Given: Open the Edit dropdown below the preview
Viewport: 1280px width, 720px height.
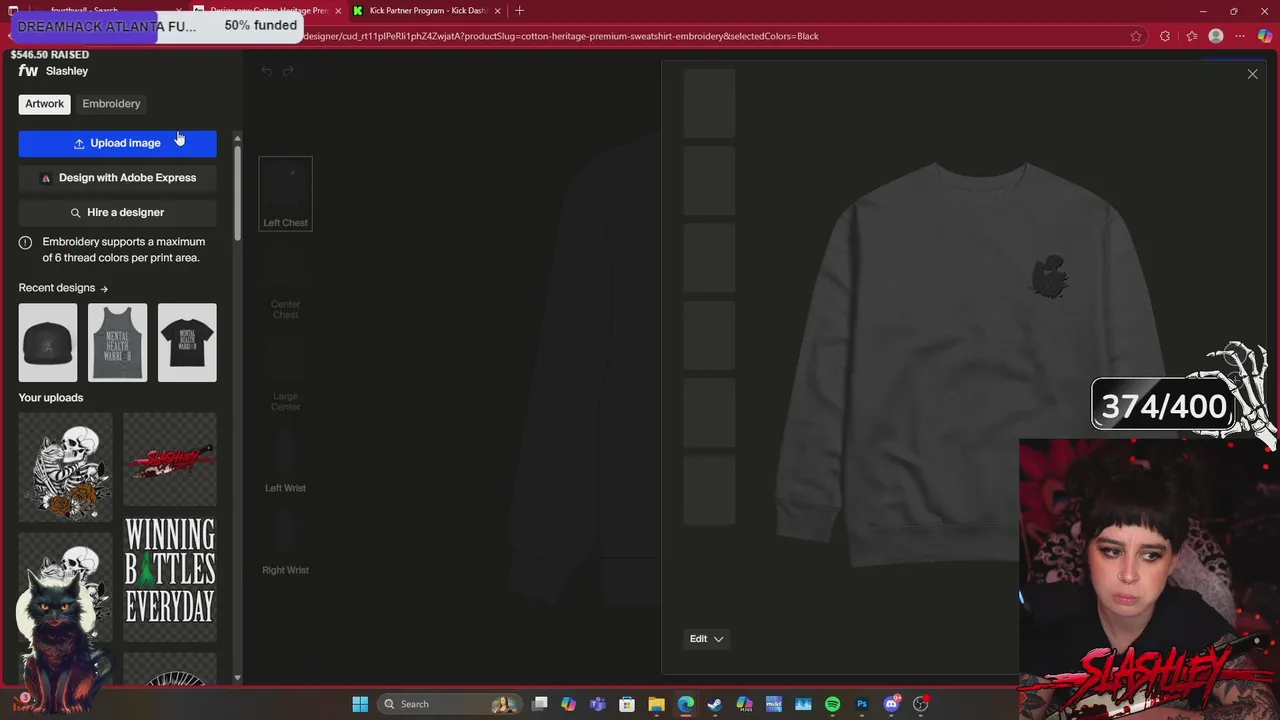Looking at the screenshot, I should 706,639.
